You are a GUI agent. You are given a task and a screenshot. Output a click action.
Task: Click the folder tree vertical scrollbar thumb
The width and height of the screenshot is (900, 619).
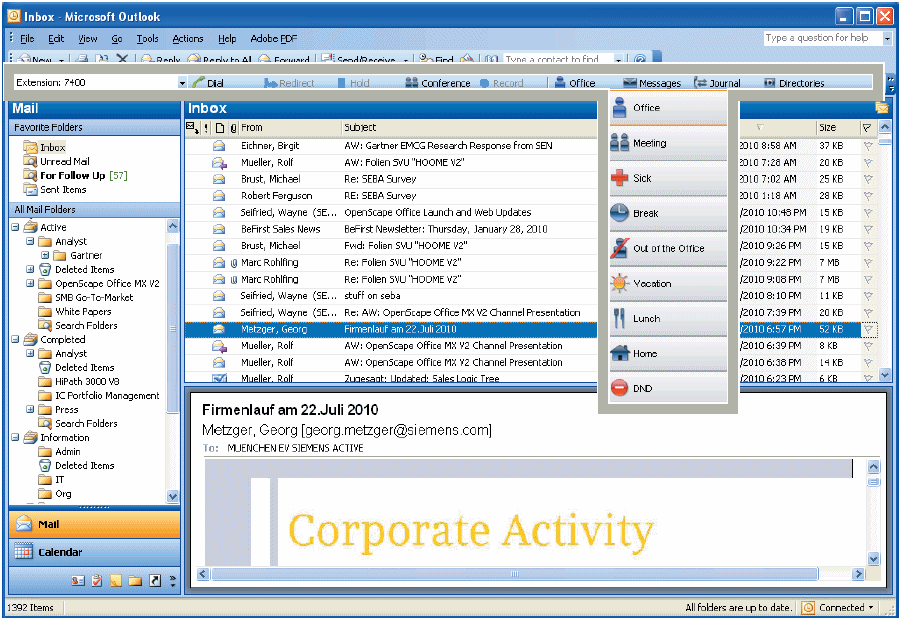tap(172, 327)
